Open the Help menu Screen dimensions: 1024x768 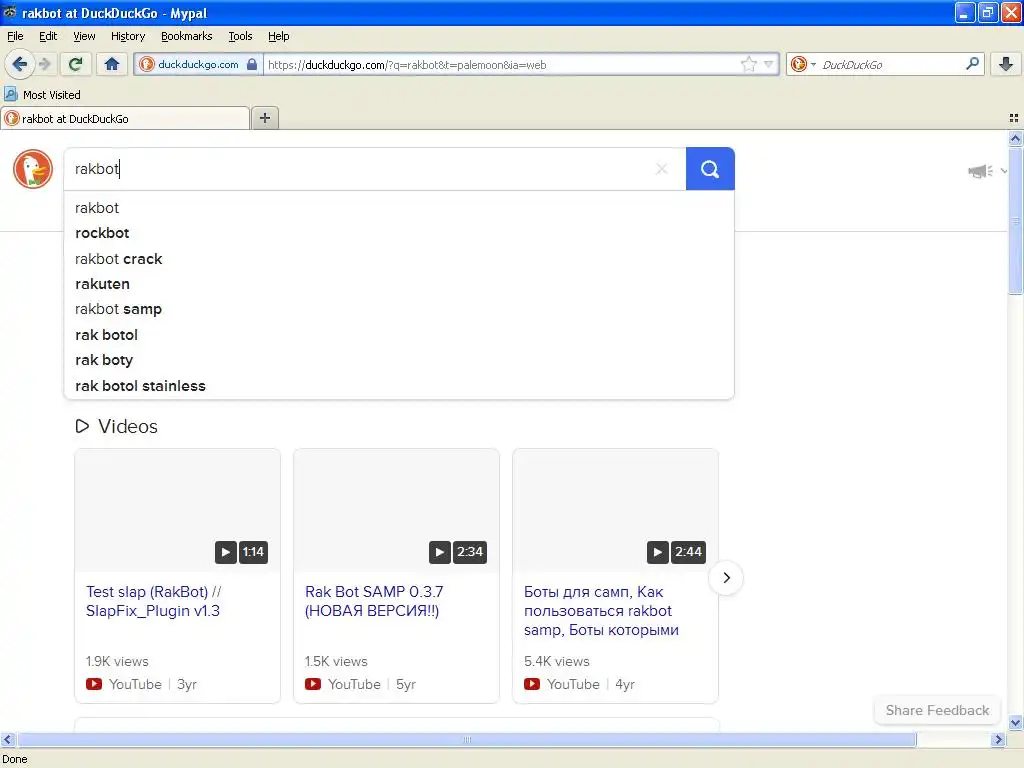pyautogui.click(x=278, y=36)
